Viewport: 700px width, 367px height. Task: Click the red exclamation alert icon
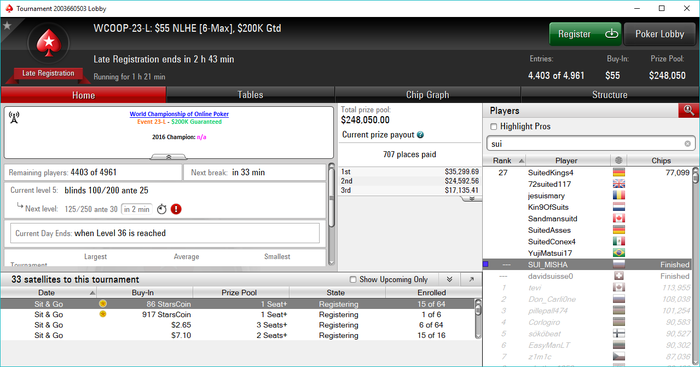click(x=176, y=209)
